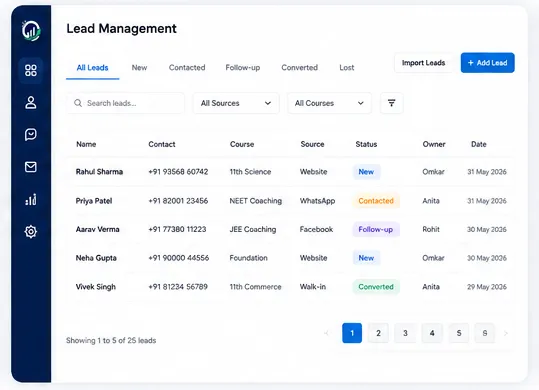This screenshot has height=390, width=539.
Task: Click the Name column header
Action: 86,144
